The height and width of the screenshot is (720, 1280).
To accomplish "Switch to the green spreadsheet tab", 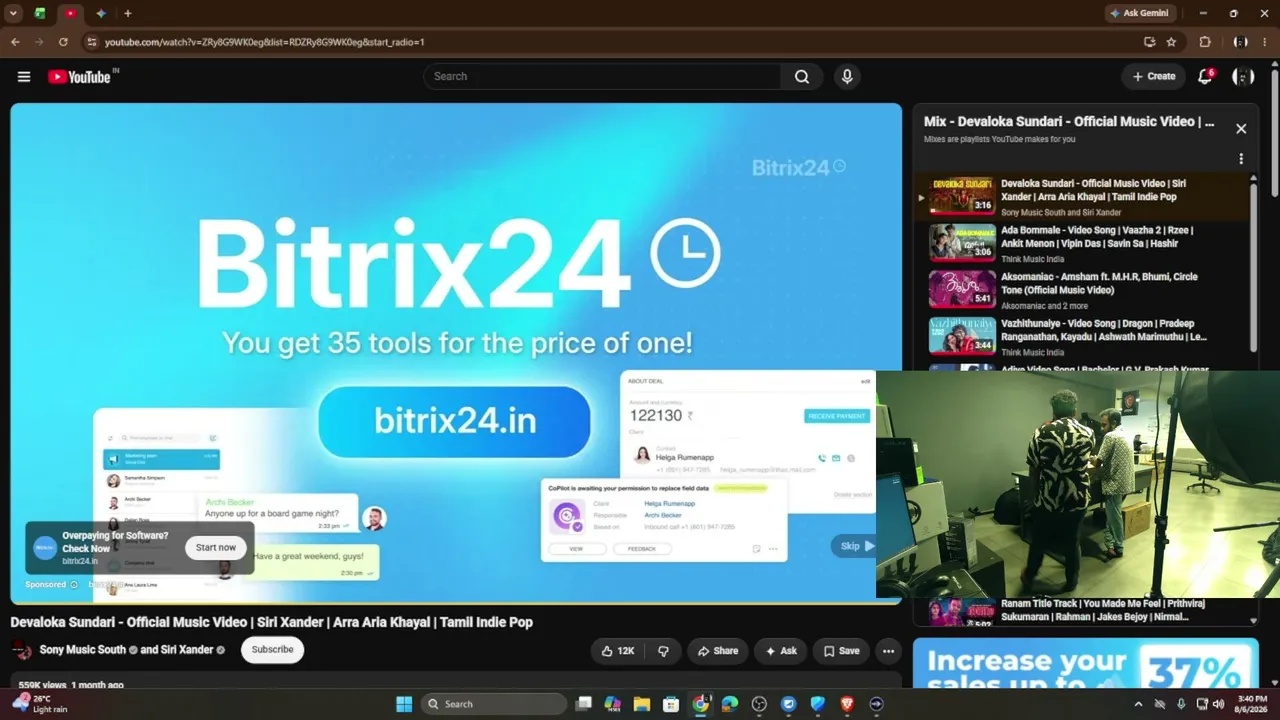I will pos(40,14).
